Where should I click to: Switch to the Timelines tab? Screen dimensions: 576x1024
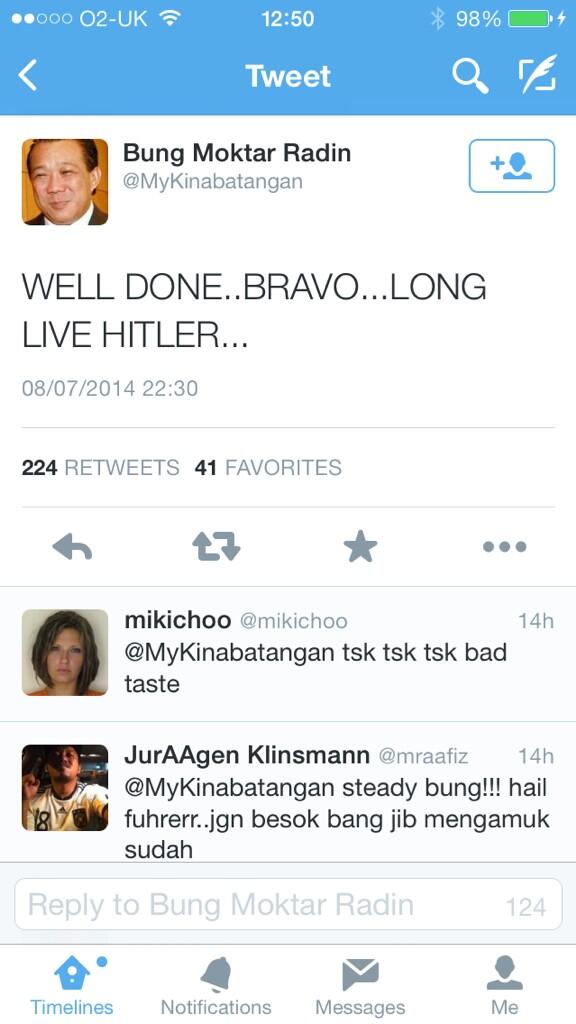[72, 985]
